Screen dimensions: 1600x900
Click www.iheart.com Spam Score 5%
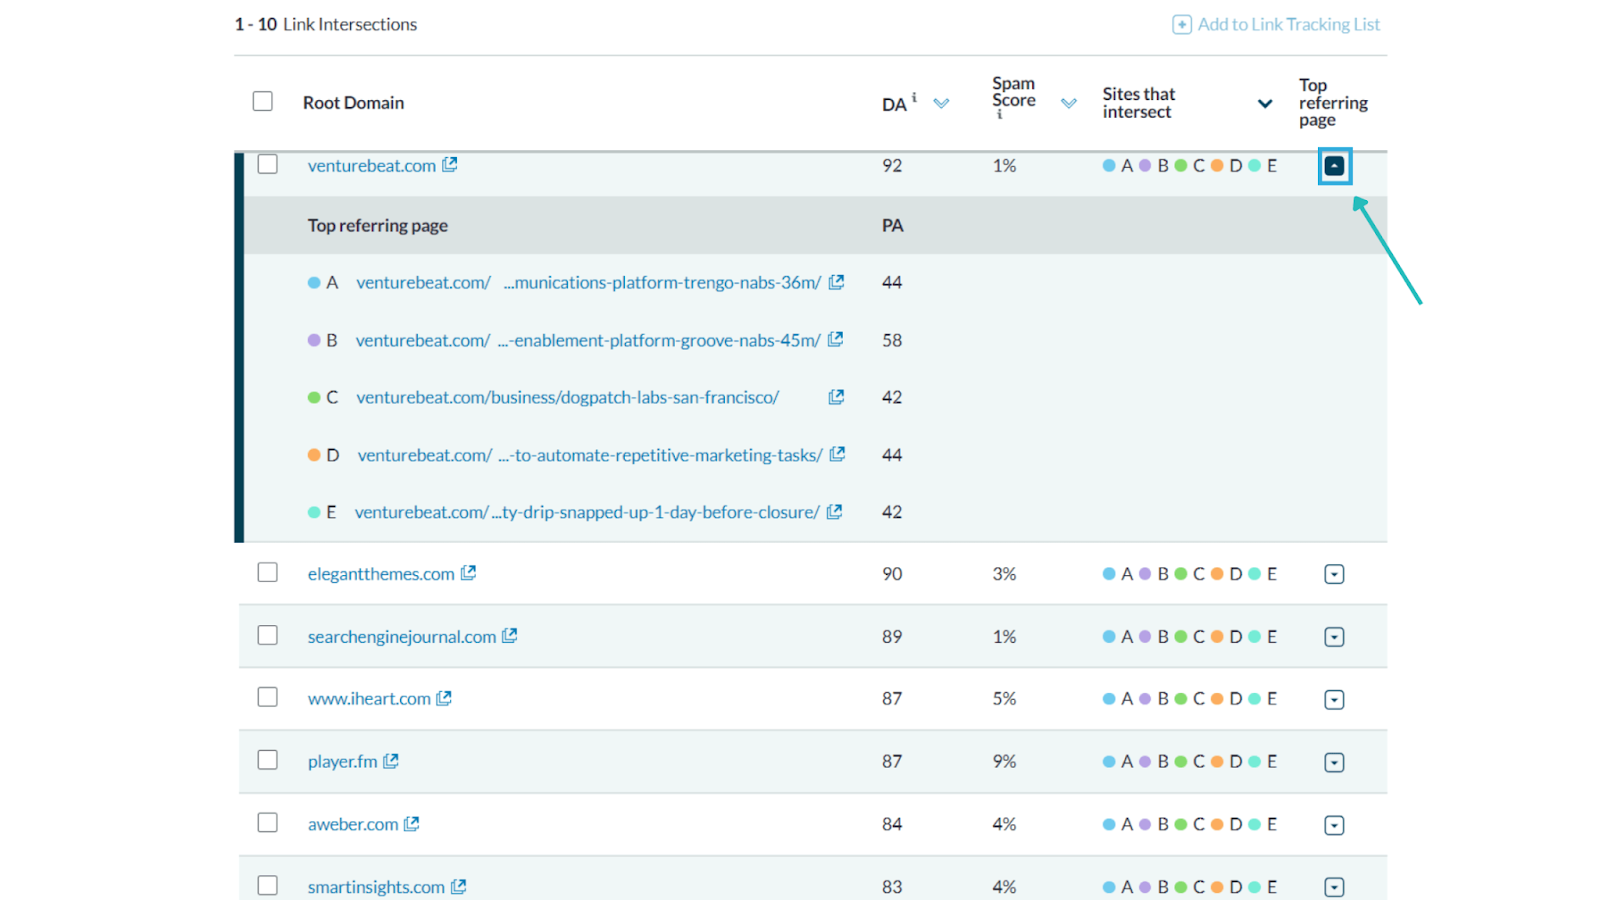click(1004, 699)
